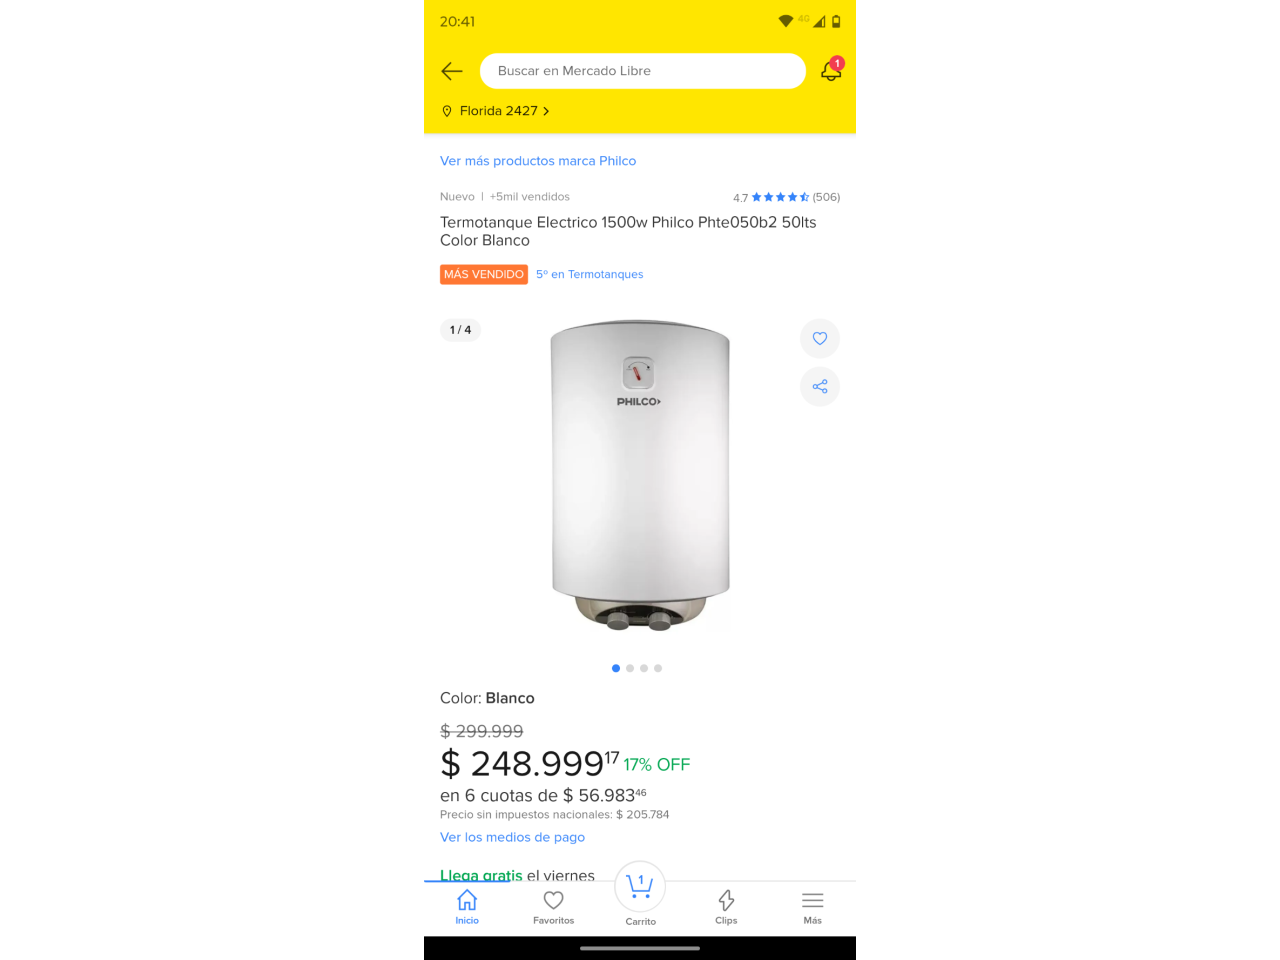Viewport: 1280px width, 960px height.
Task: Expand Florida 2427 address chevron
Action: (546, 111)
